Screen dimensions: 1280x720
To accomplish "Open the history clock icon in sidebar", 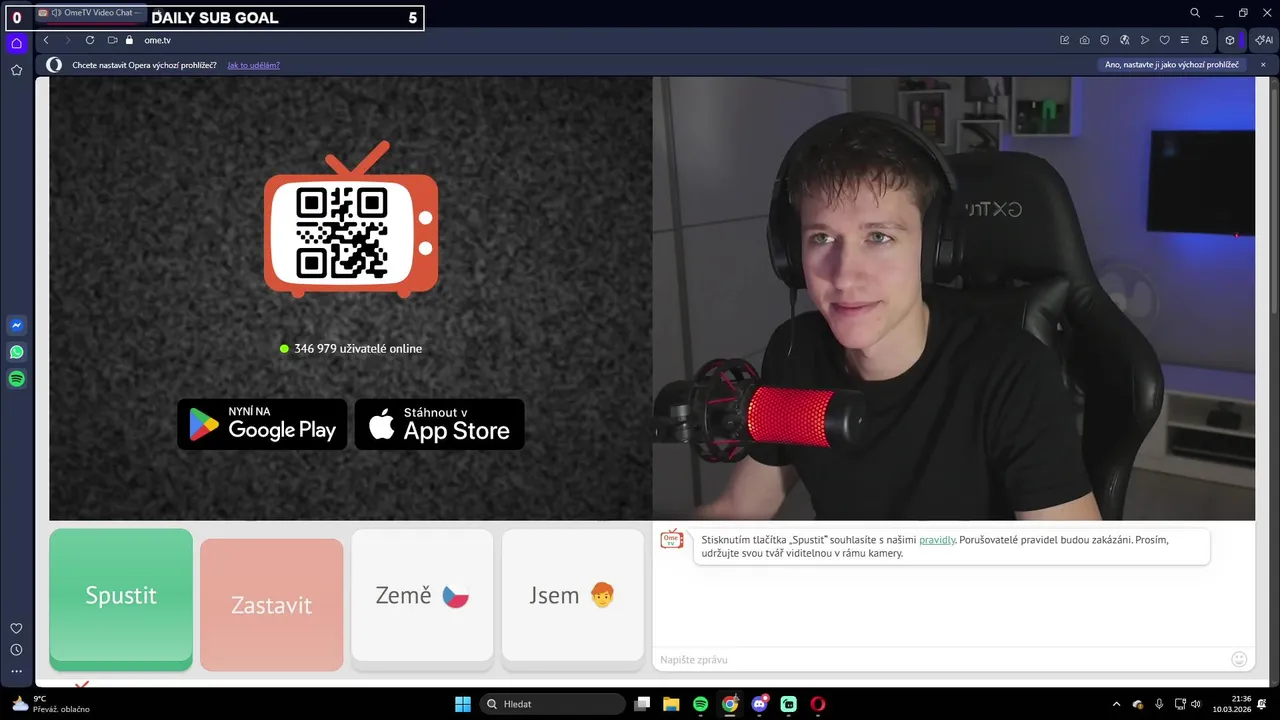I will click(16, 650).
